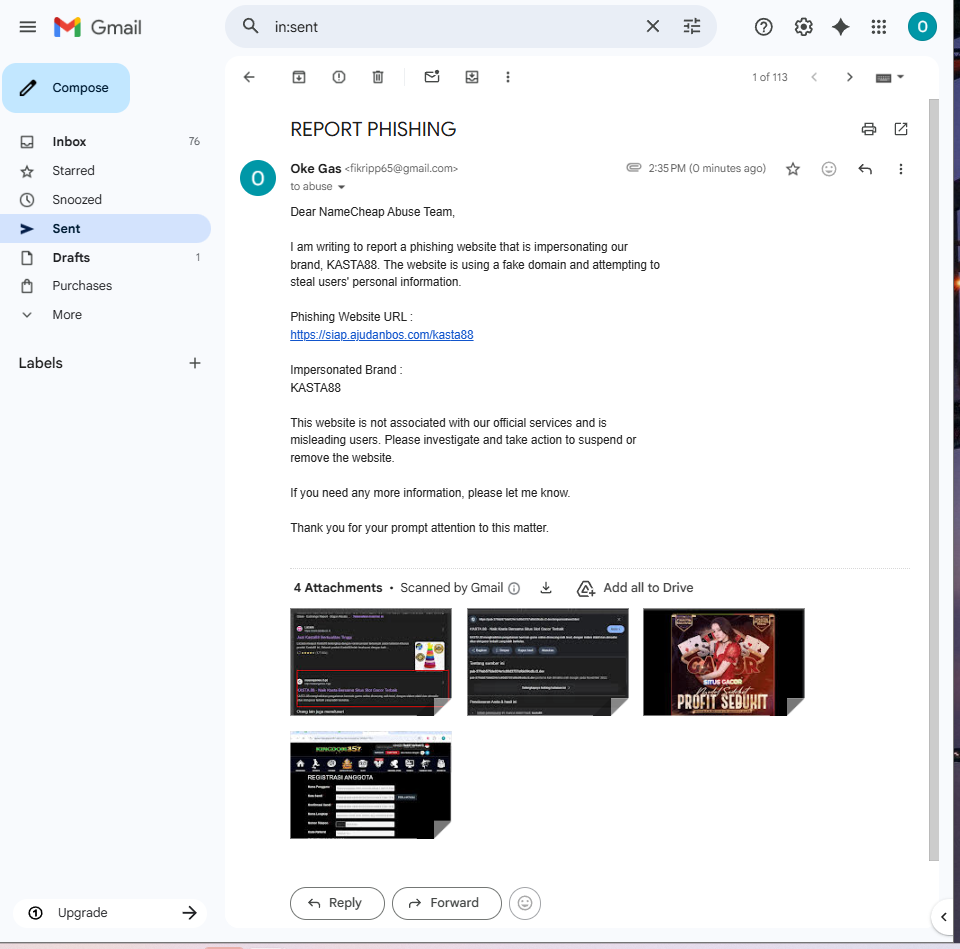Add emoji reaction in message header
This screenshot has height=949, width=960.
(828, 169)
